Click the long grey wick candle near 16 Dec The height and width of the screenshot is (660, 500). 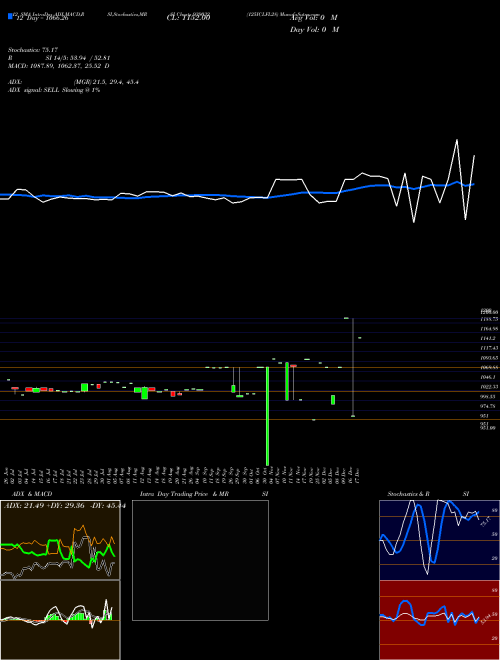353,367
